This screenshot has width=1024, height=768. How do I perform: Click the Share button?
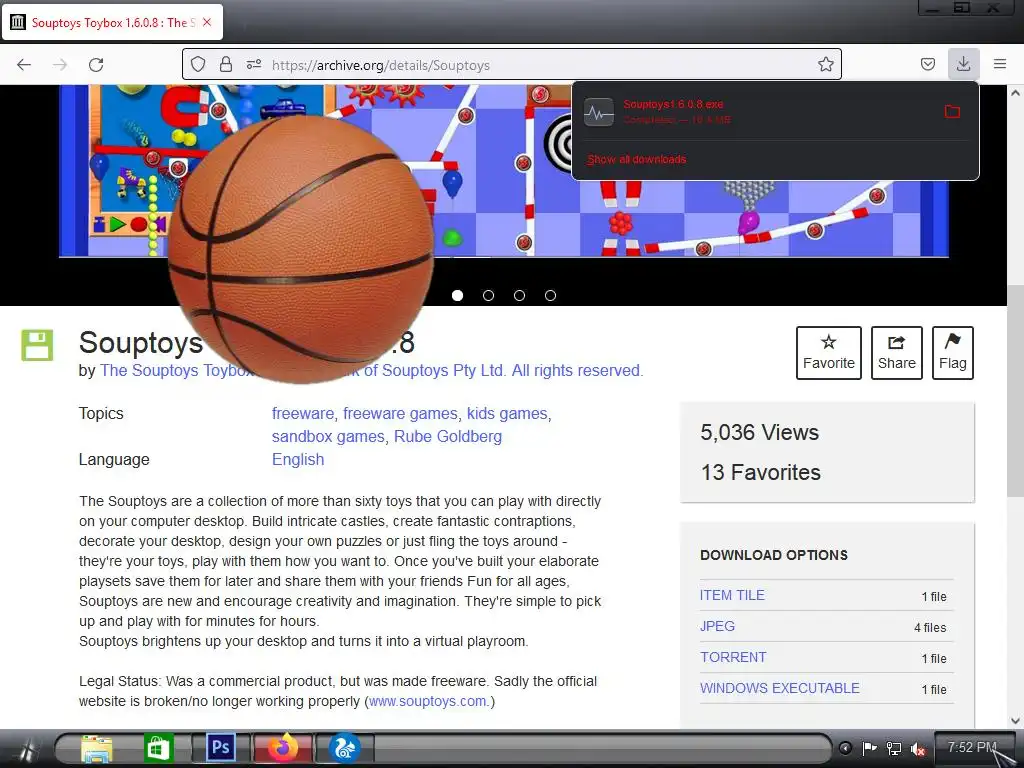click(x=897, y=353)
